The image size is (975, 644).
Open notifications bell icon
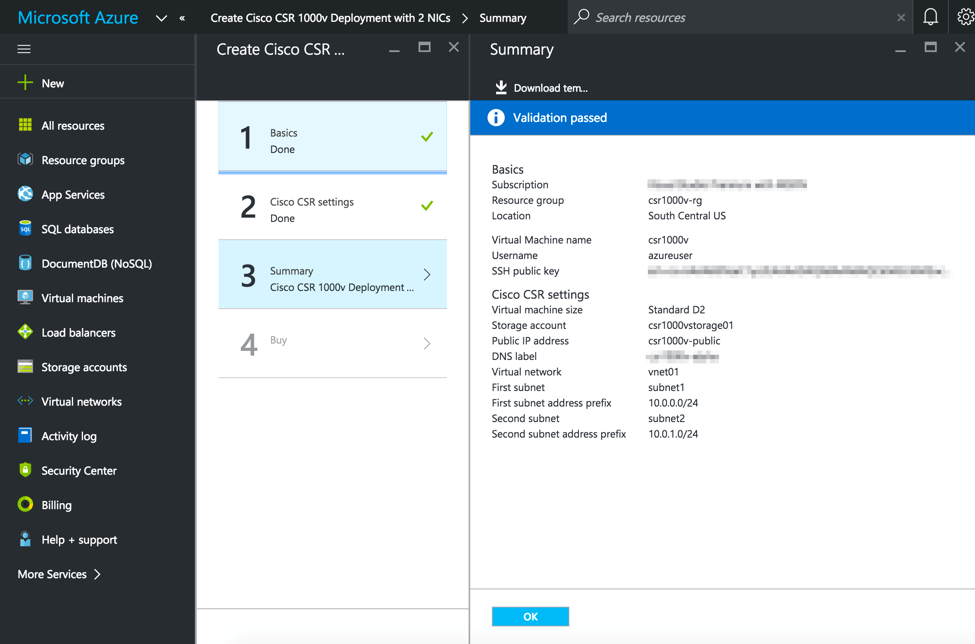point(930,17)
